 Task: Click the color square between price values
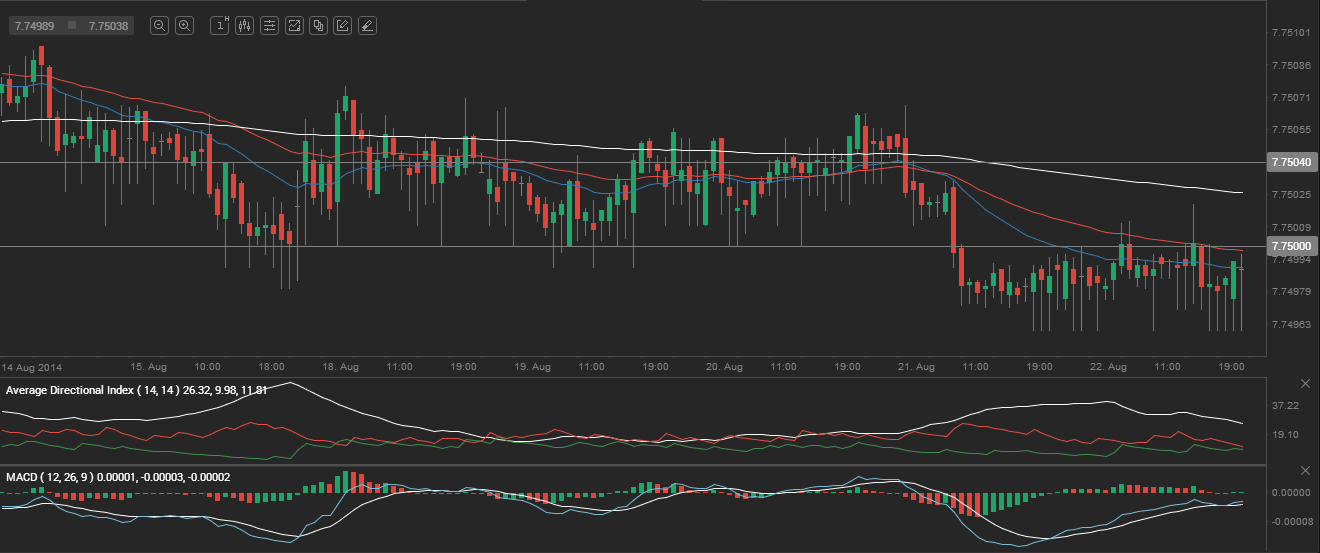point(72,26)
